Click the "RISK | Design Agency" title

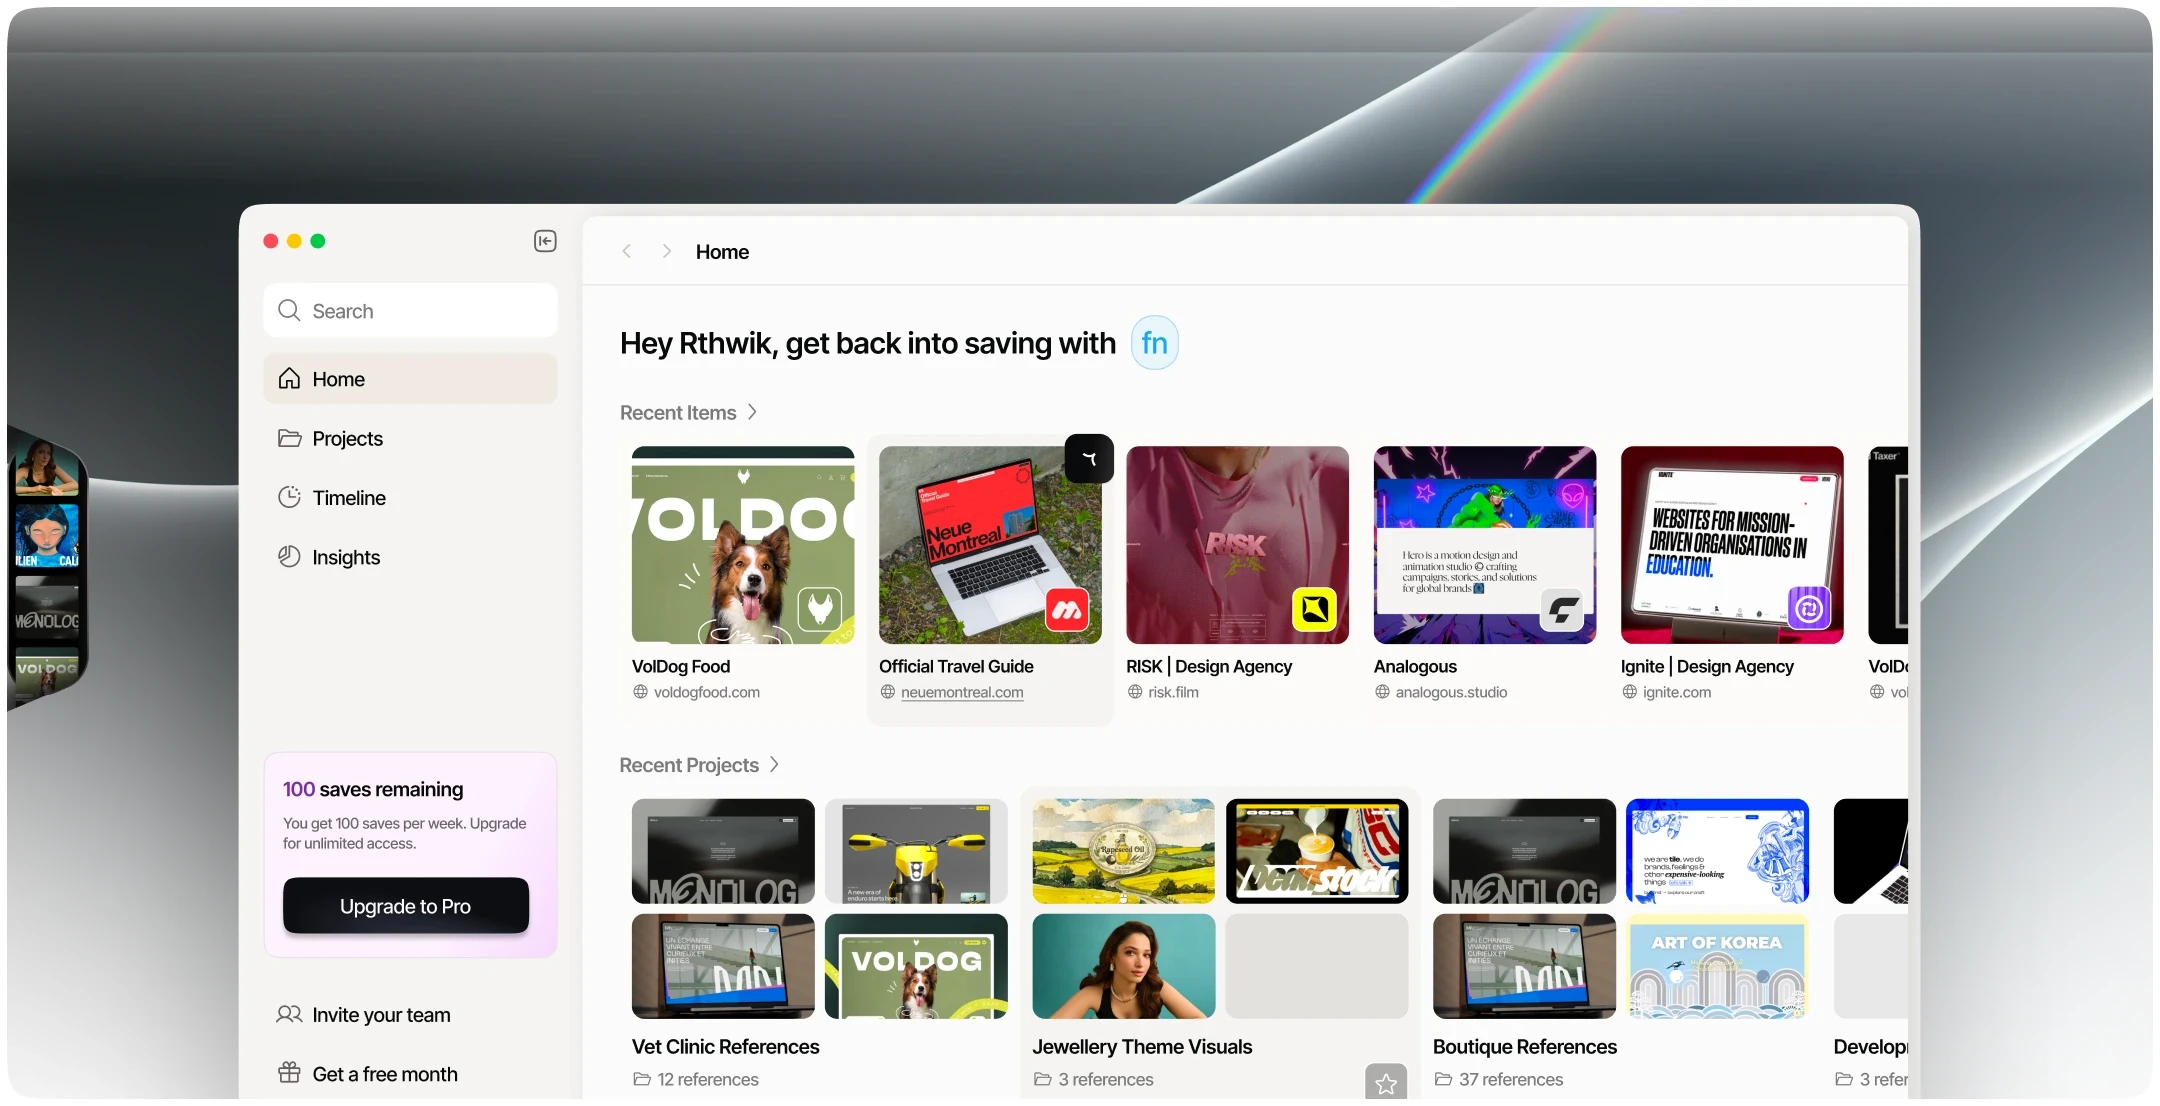pos(1209,666)
